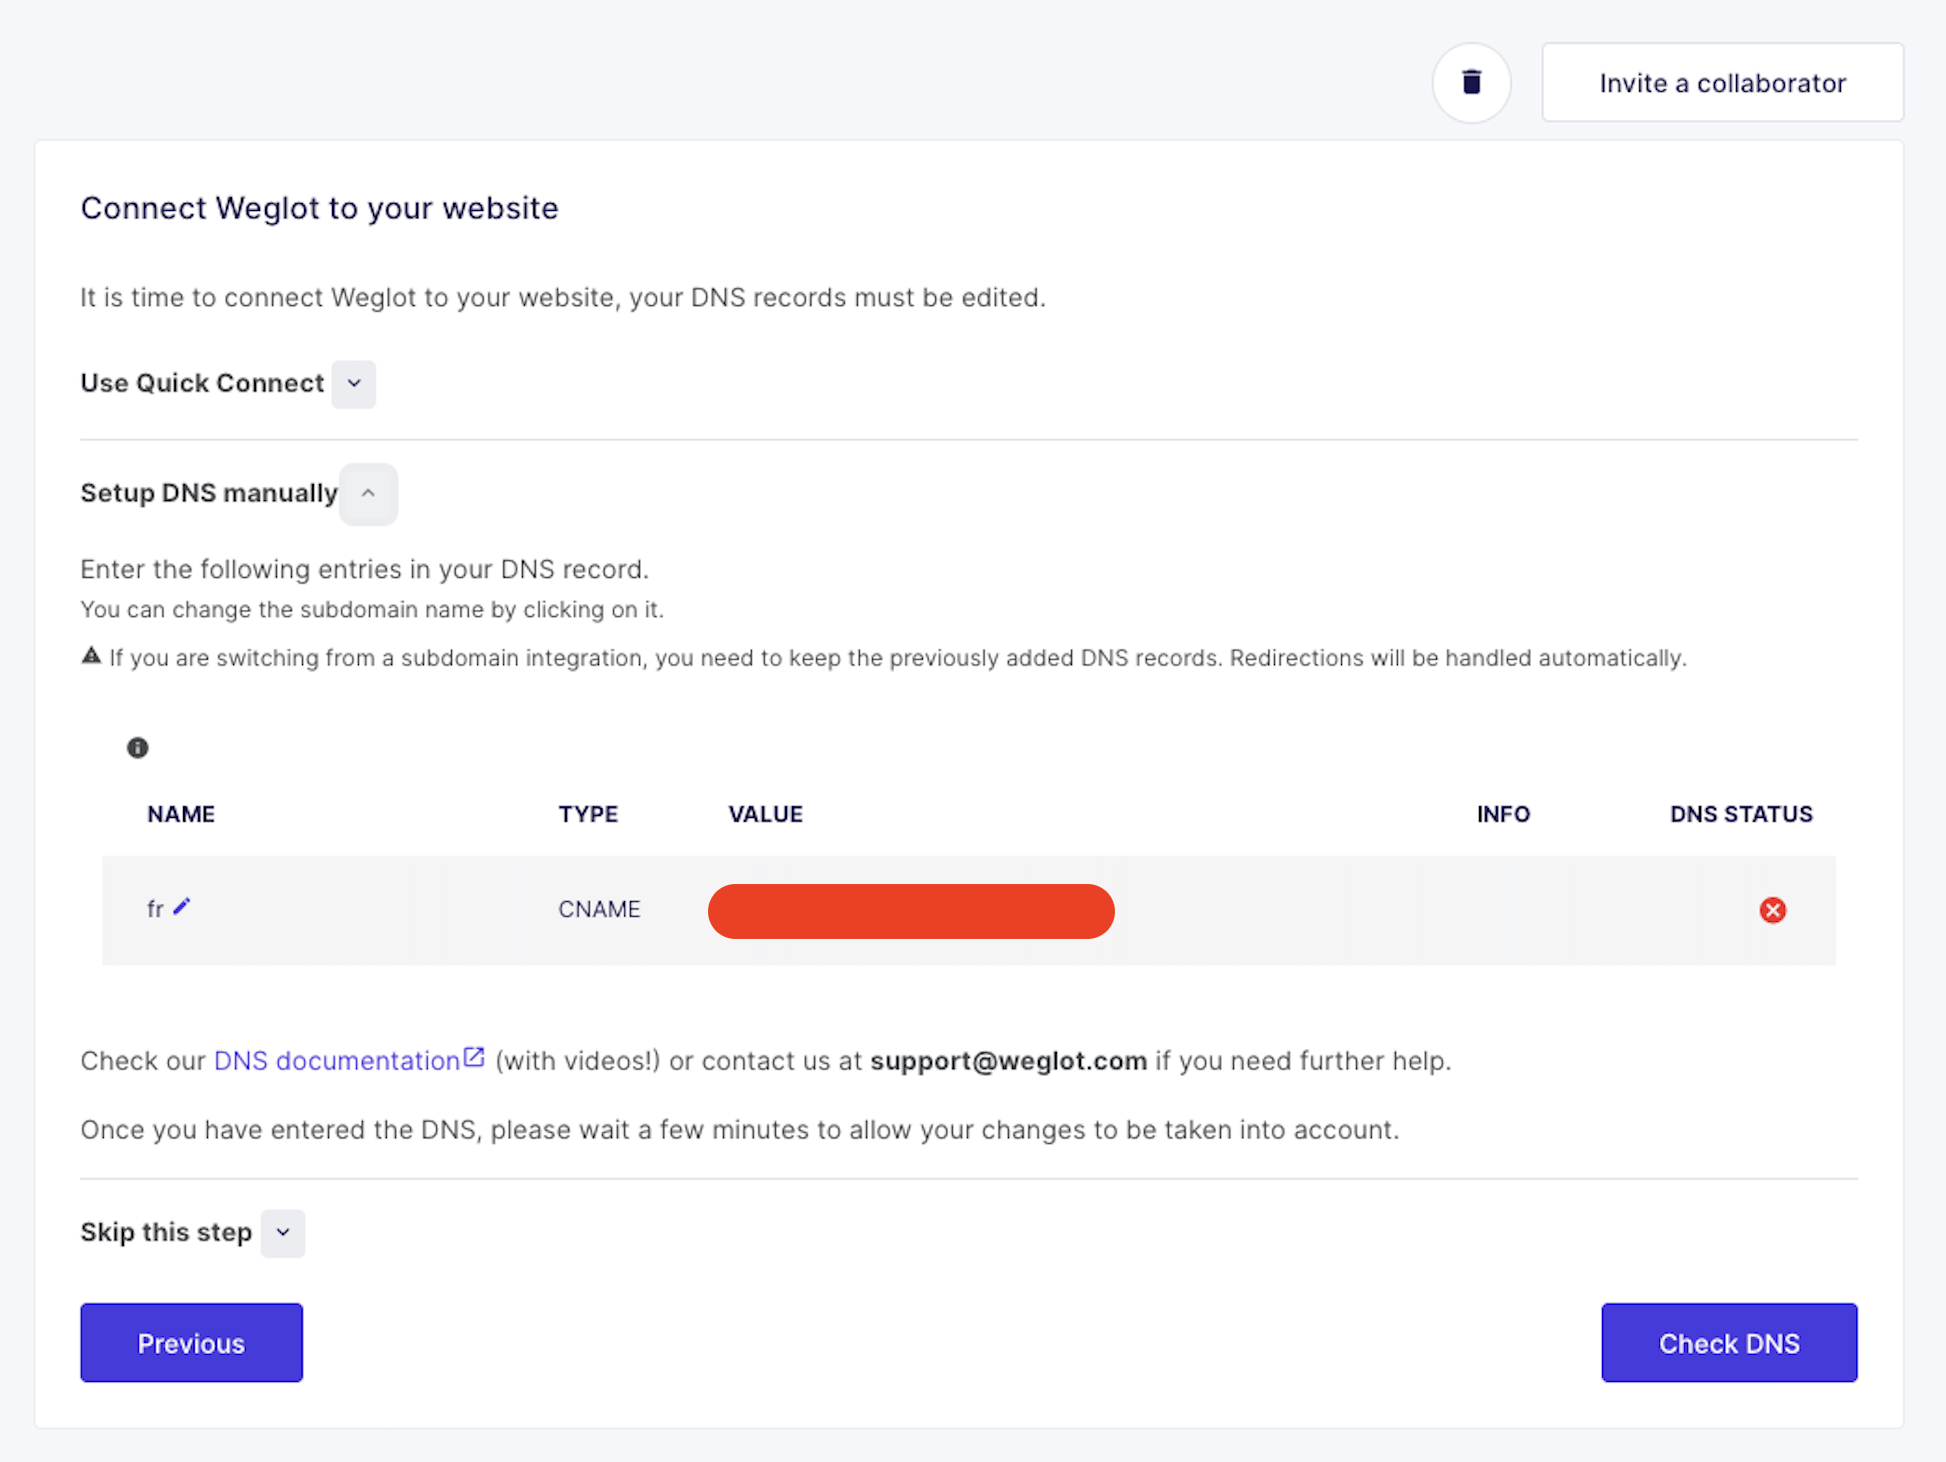Click the VALUE column header
1946x1462 pixels.
[765, 814]
